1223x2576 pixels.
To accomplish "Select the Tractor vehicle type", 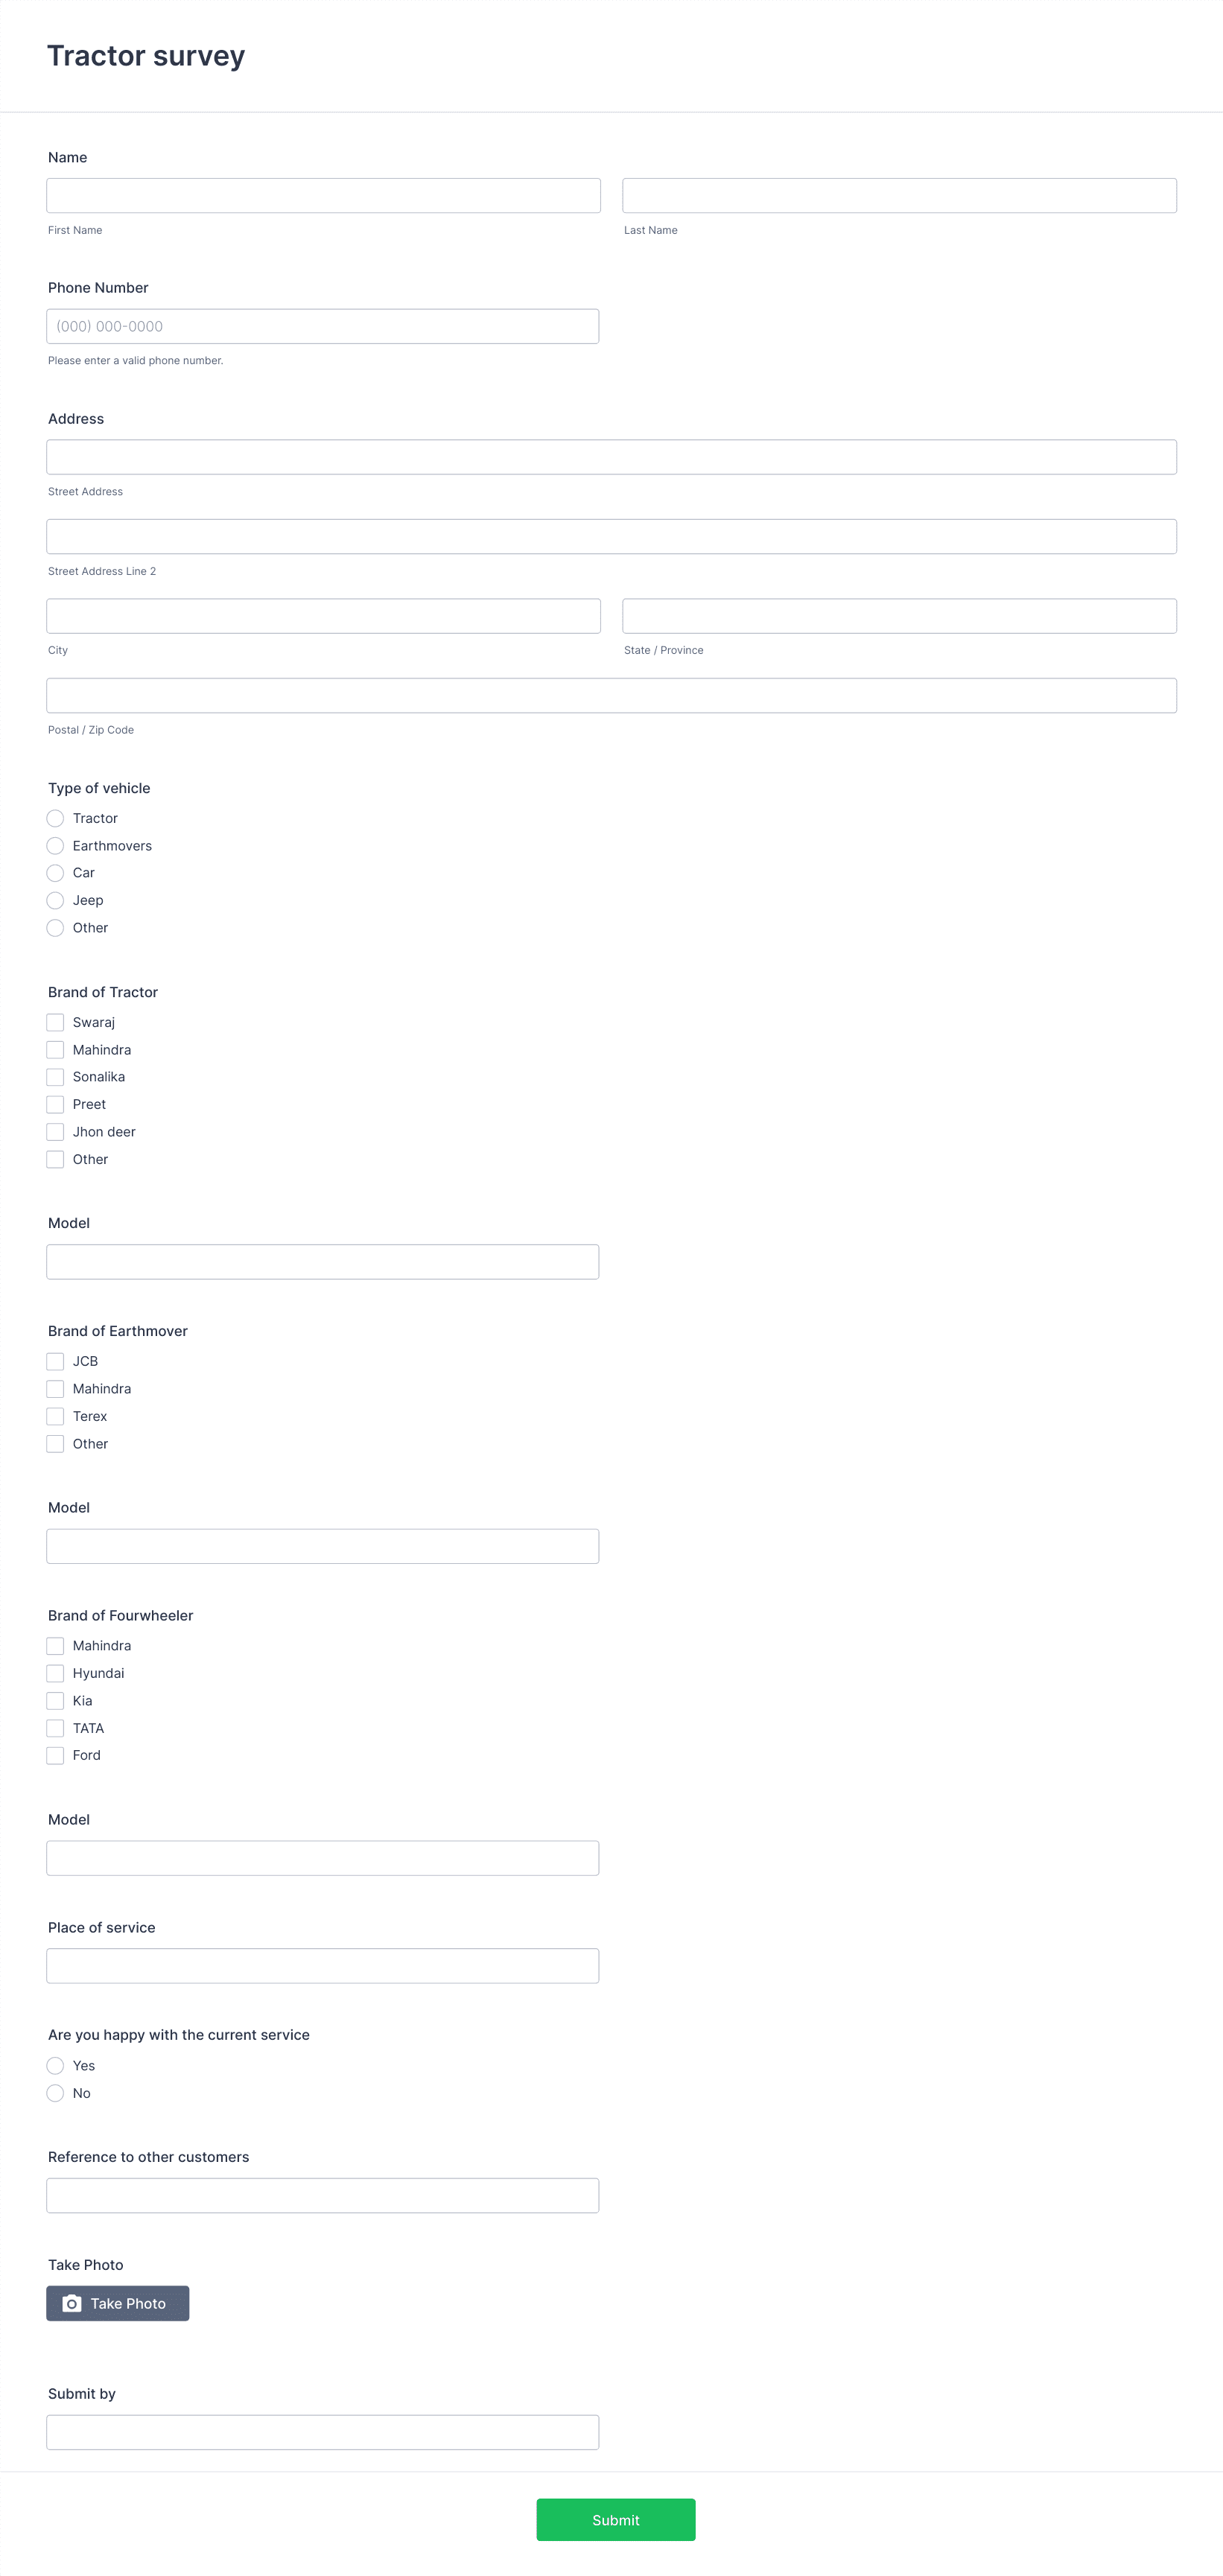I will (x=55, y=818).
